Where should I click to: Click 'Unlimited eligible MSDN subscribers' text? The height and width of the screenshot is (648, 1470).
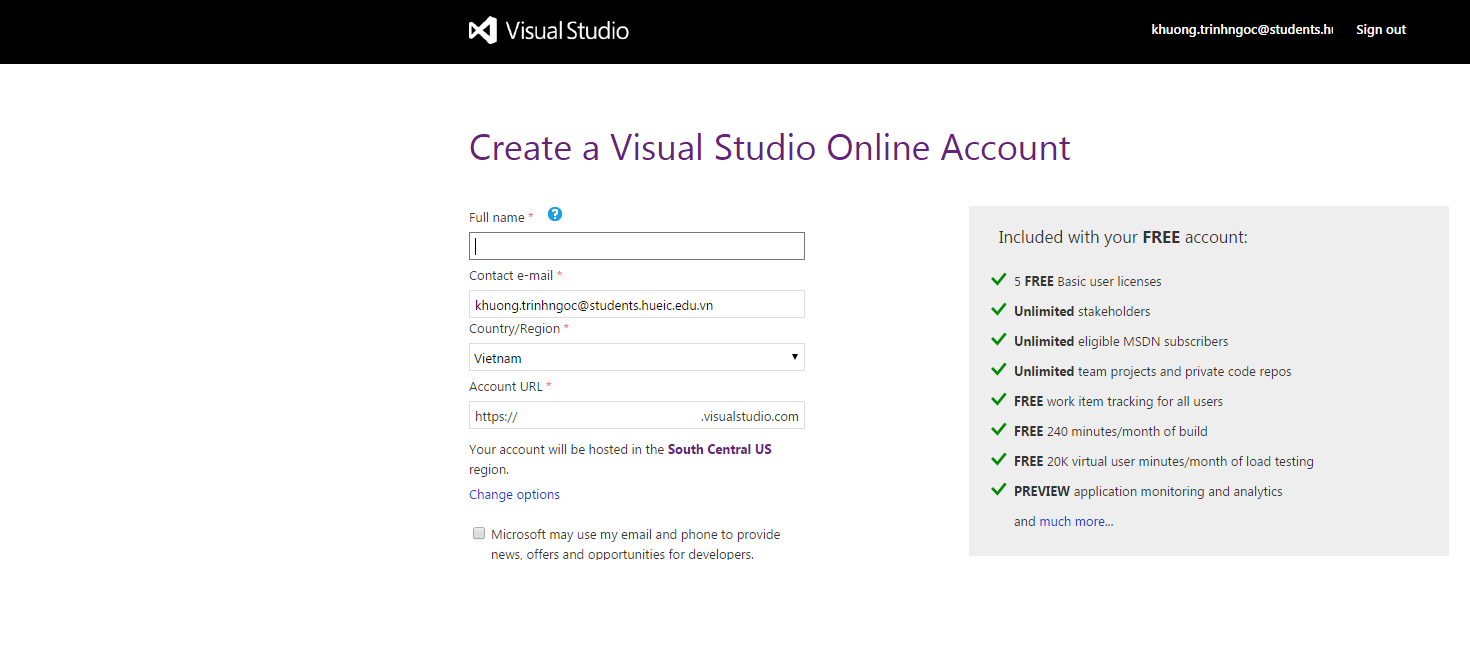pos(1121,342)
